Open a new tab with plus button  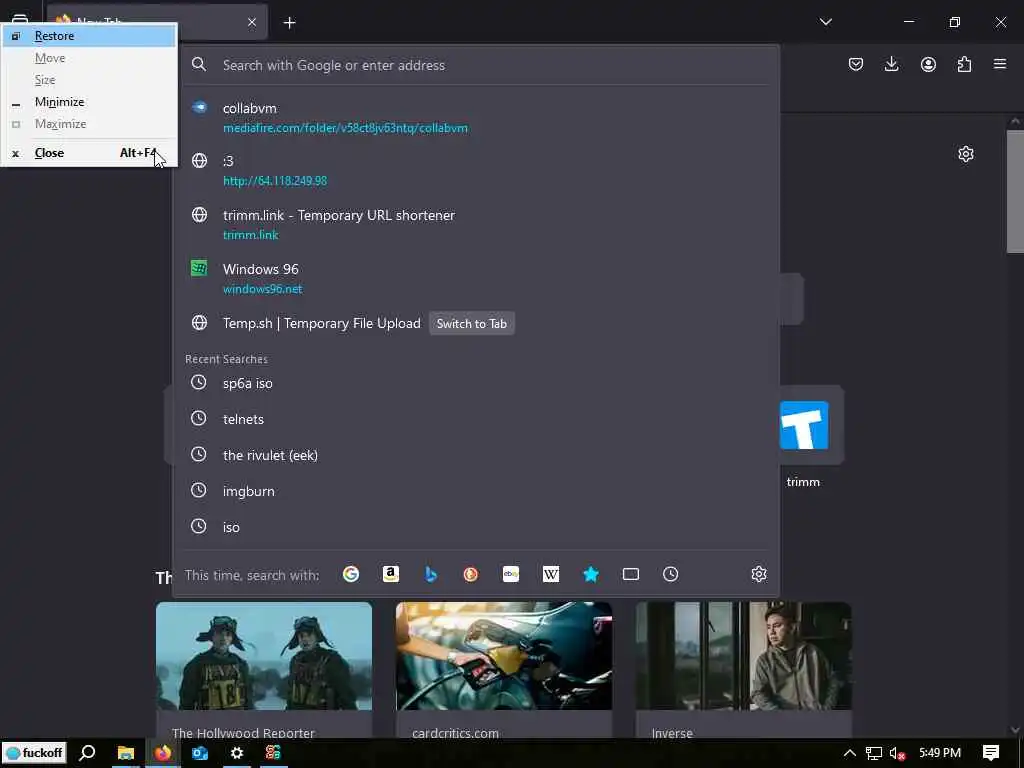[x=289, y=23]
